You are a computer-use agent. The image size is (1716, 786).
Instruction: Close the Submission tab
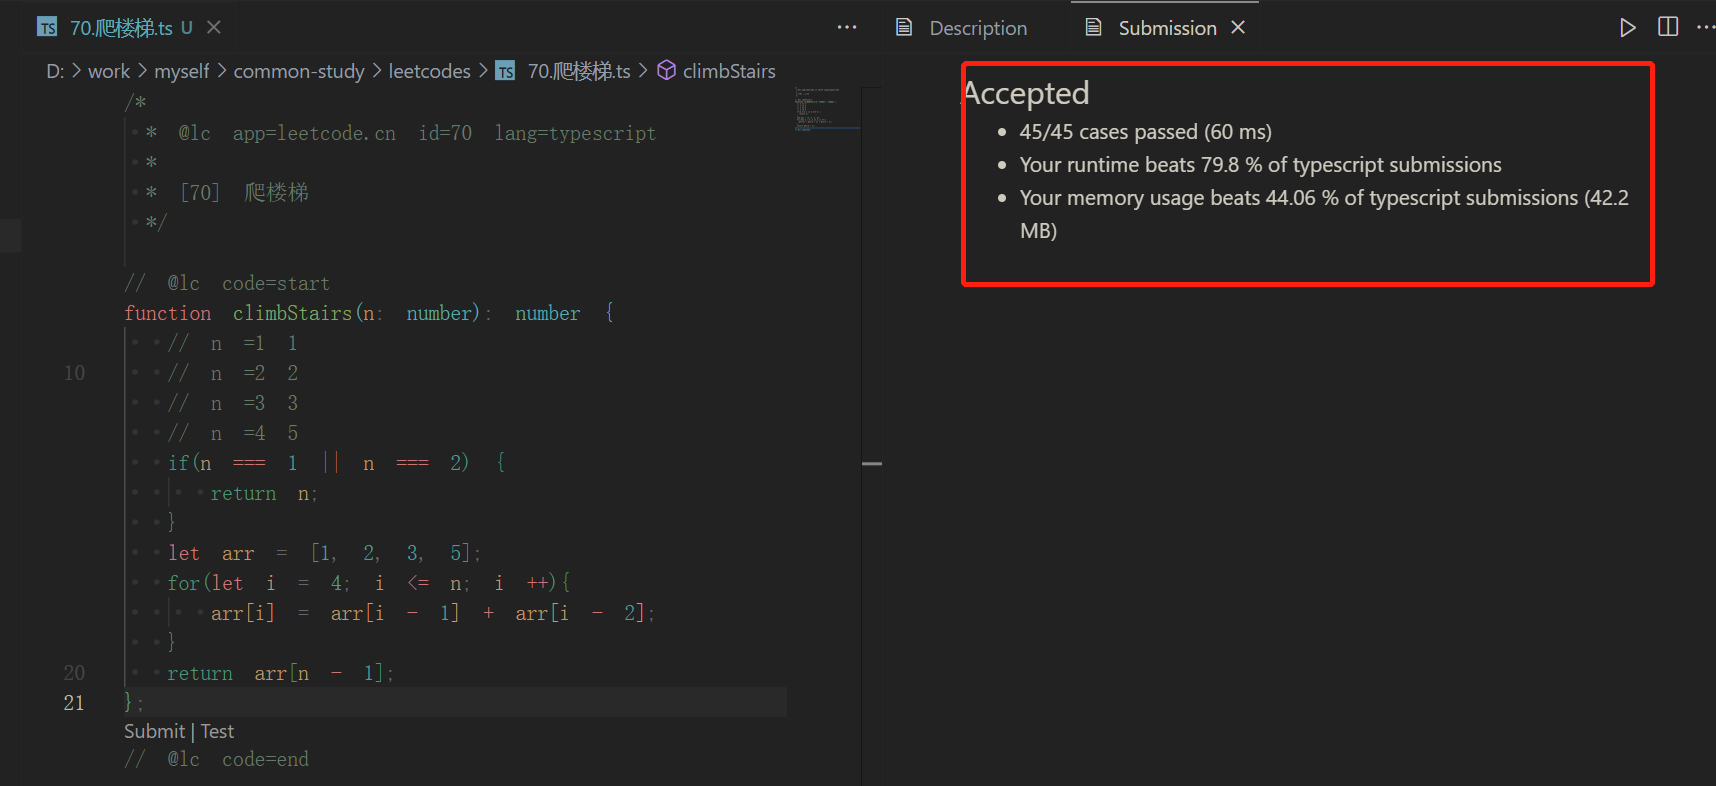tap(1238, 27)
